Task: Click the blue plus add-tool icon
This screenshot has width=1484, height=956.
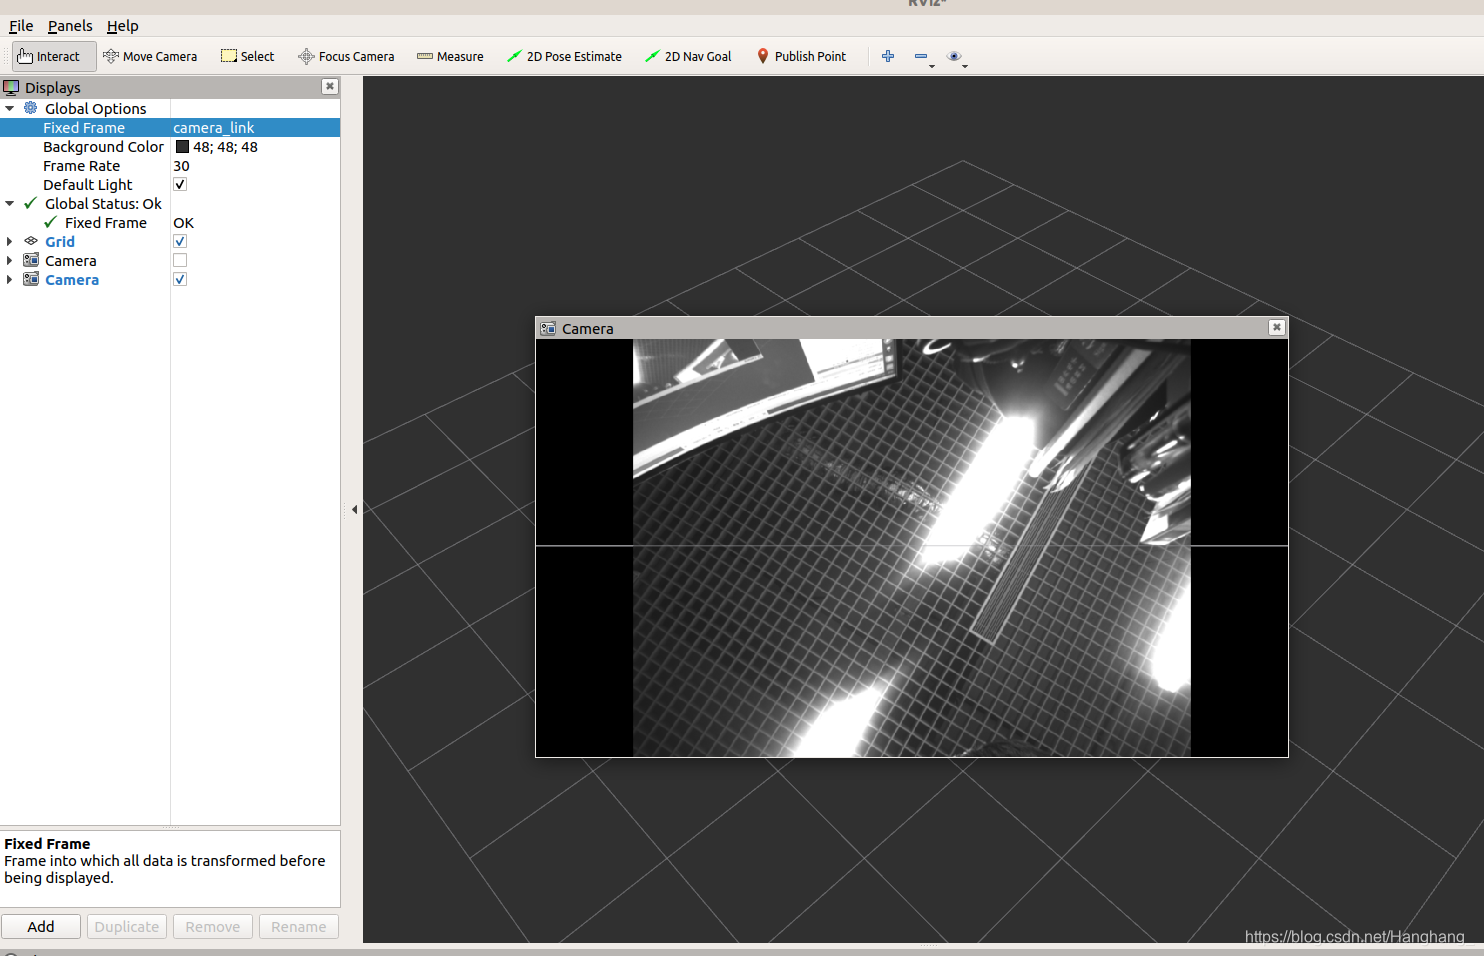Action: [x=888, y=56]
